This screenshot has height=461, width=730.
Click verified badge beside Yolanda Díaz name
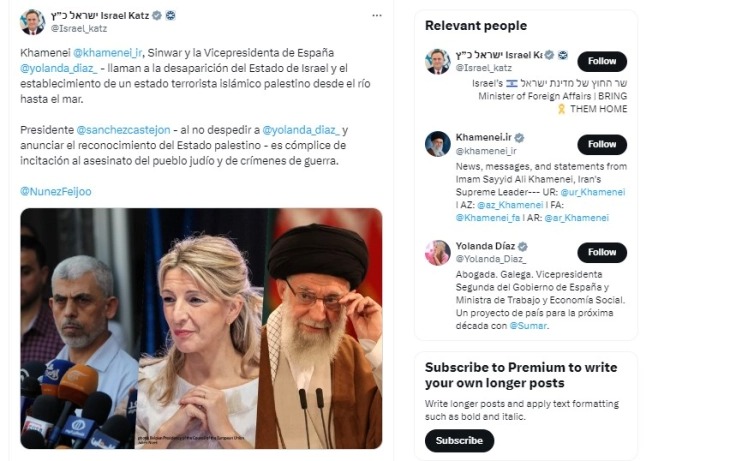tap(523, 246)
